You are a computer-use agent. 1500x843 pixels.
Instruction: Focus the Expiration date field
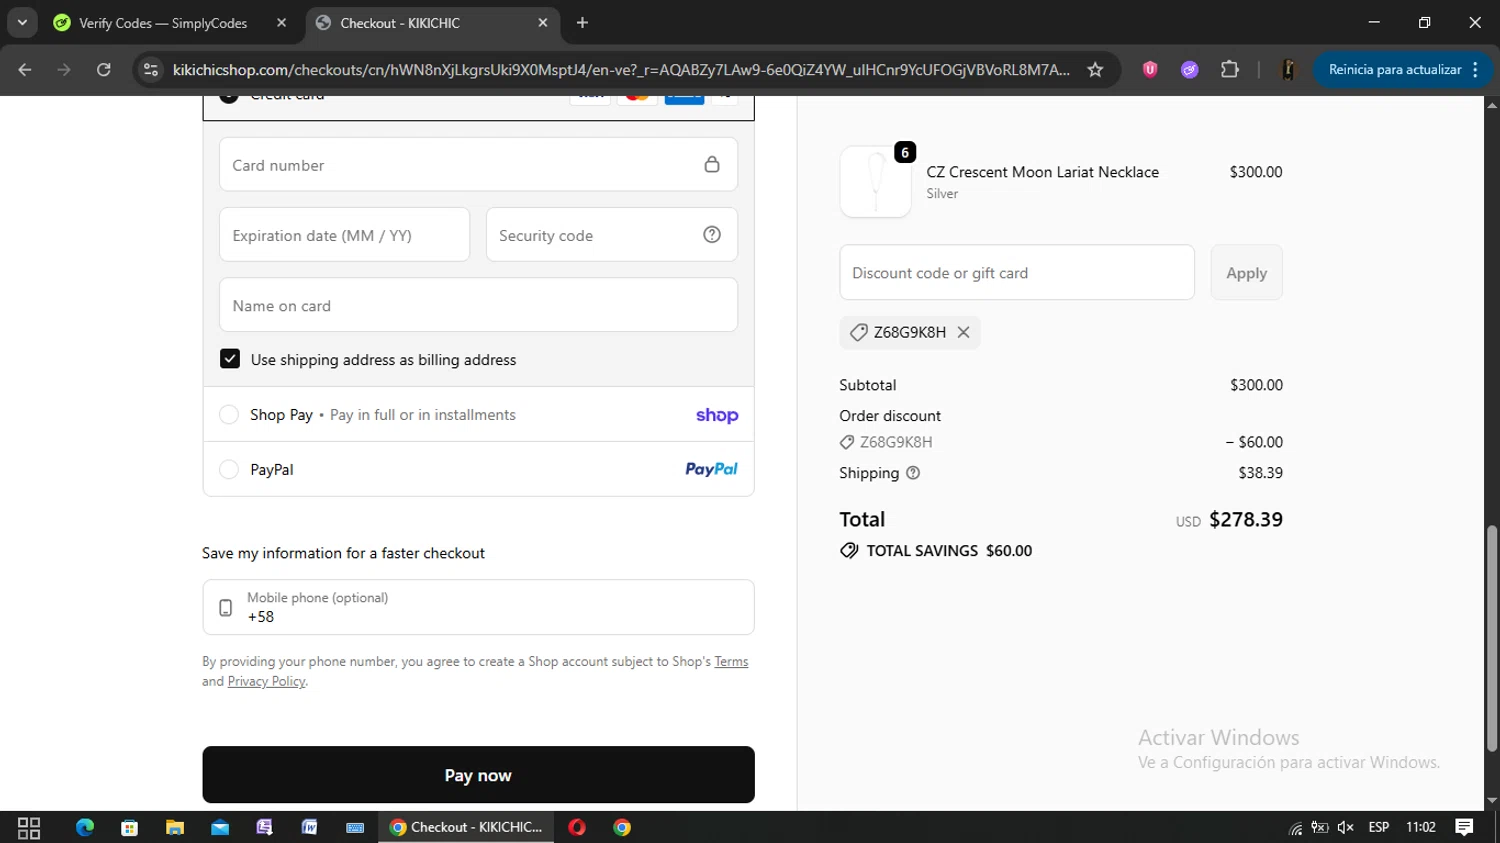(344, 234)
